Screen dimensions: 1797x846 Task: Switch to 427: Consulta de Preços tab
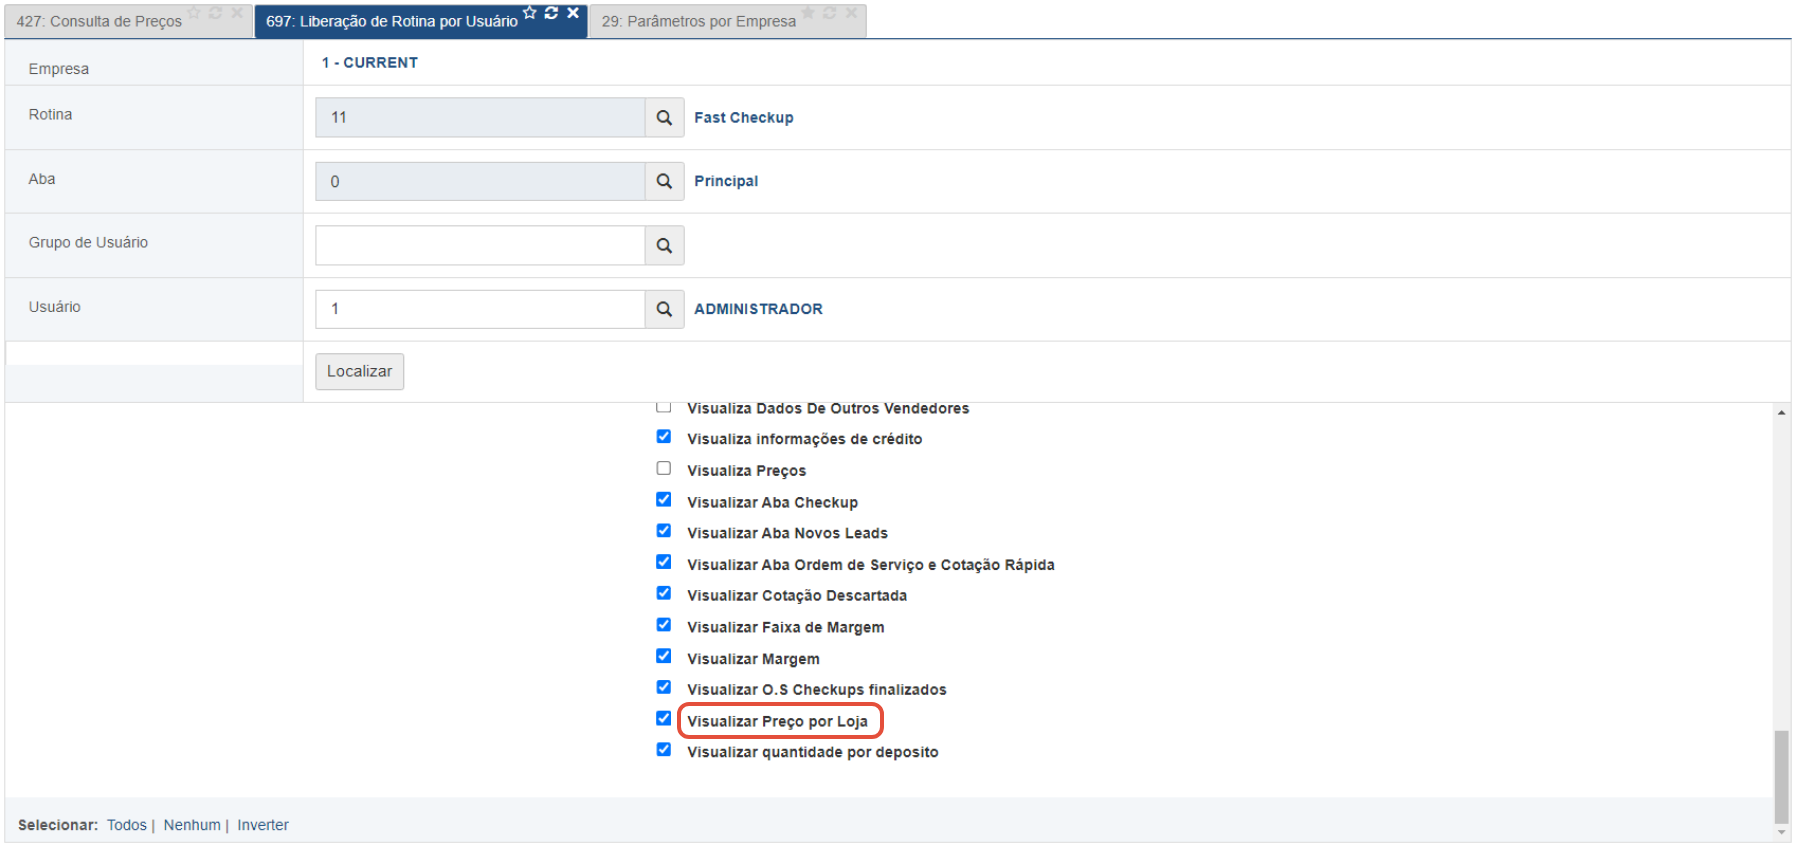(99, 21)
